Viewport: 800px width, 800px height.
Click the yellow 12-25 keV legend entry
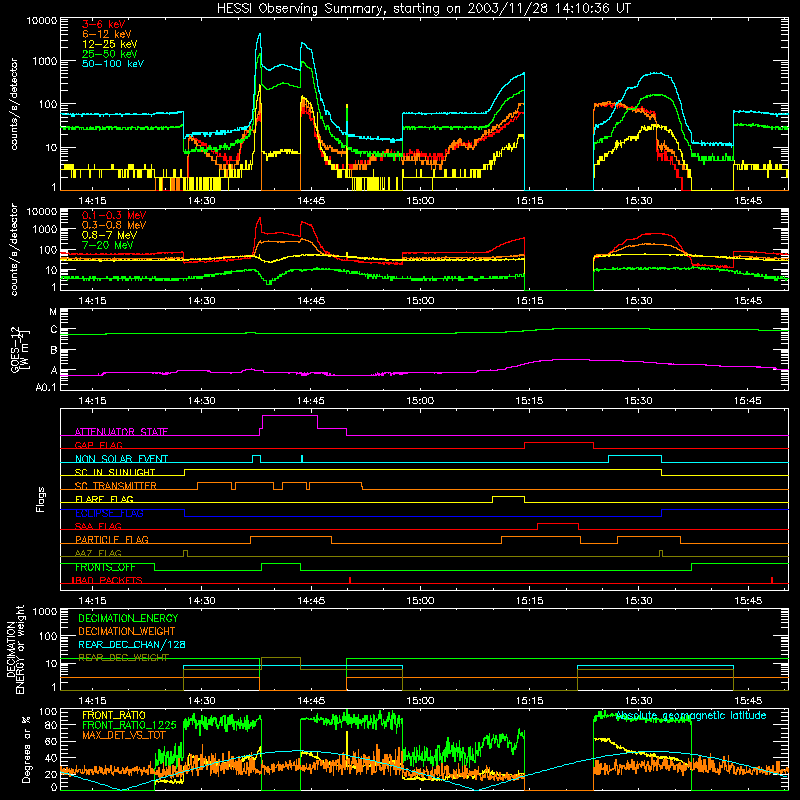pos(110,44)
